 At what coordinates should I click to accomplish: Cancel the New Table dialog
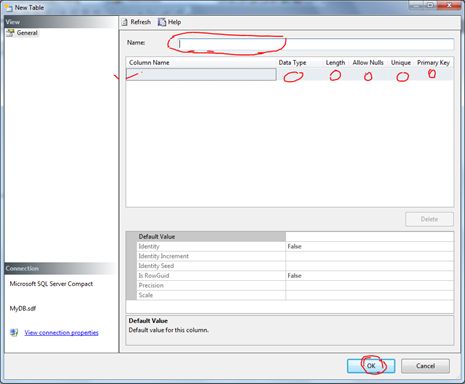[425, 366]
